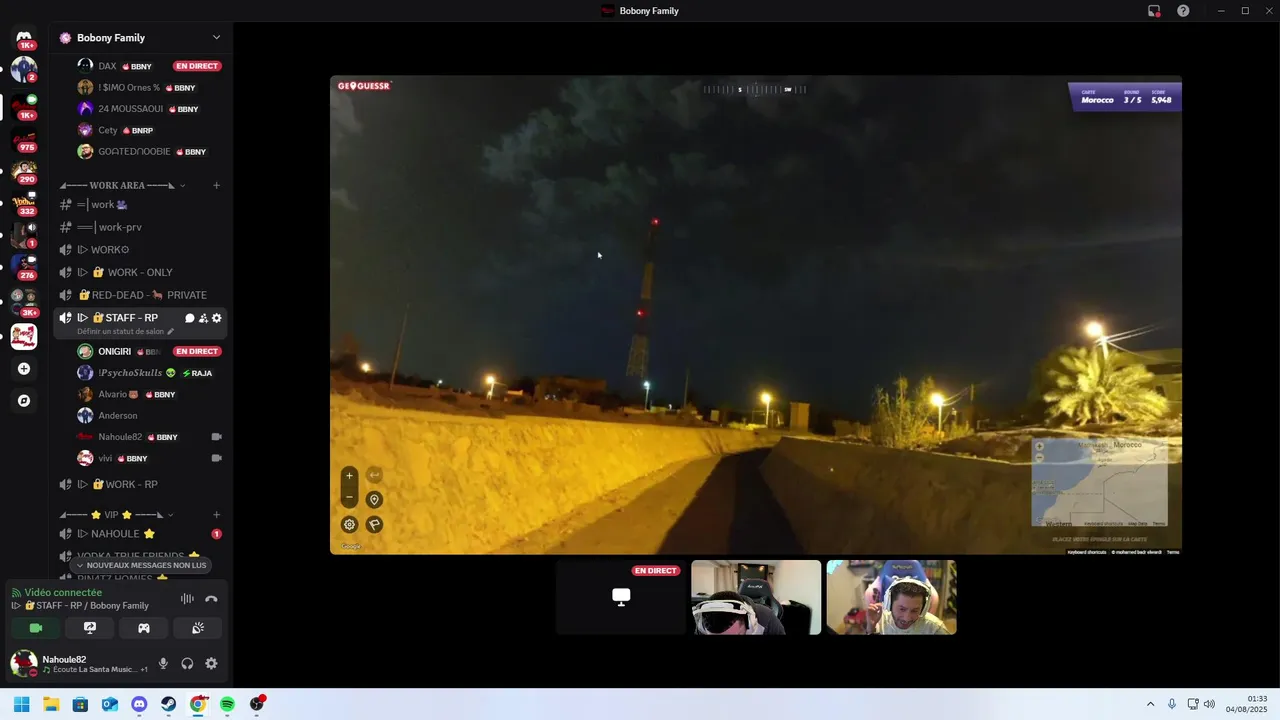Screen dimensions: 1280x720
Task: Join RED-DEAD PRIVATE voice channel
Action: click(140, 295)
